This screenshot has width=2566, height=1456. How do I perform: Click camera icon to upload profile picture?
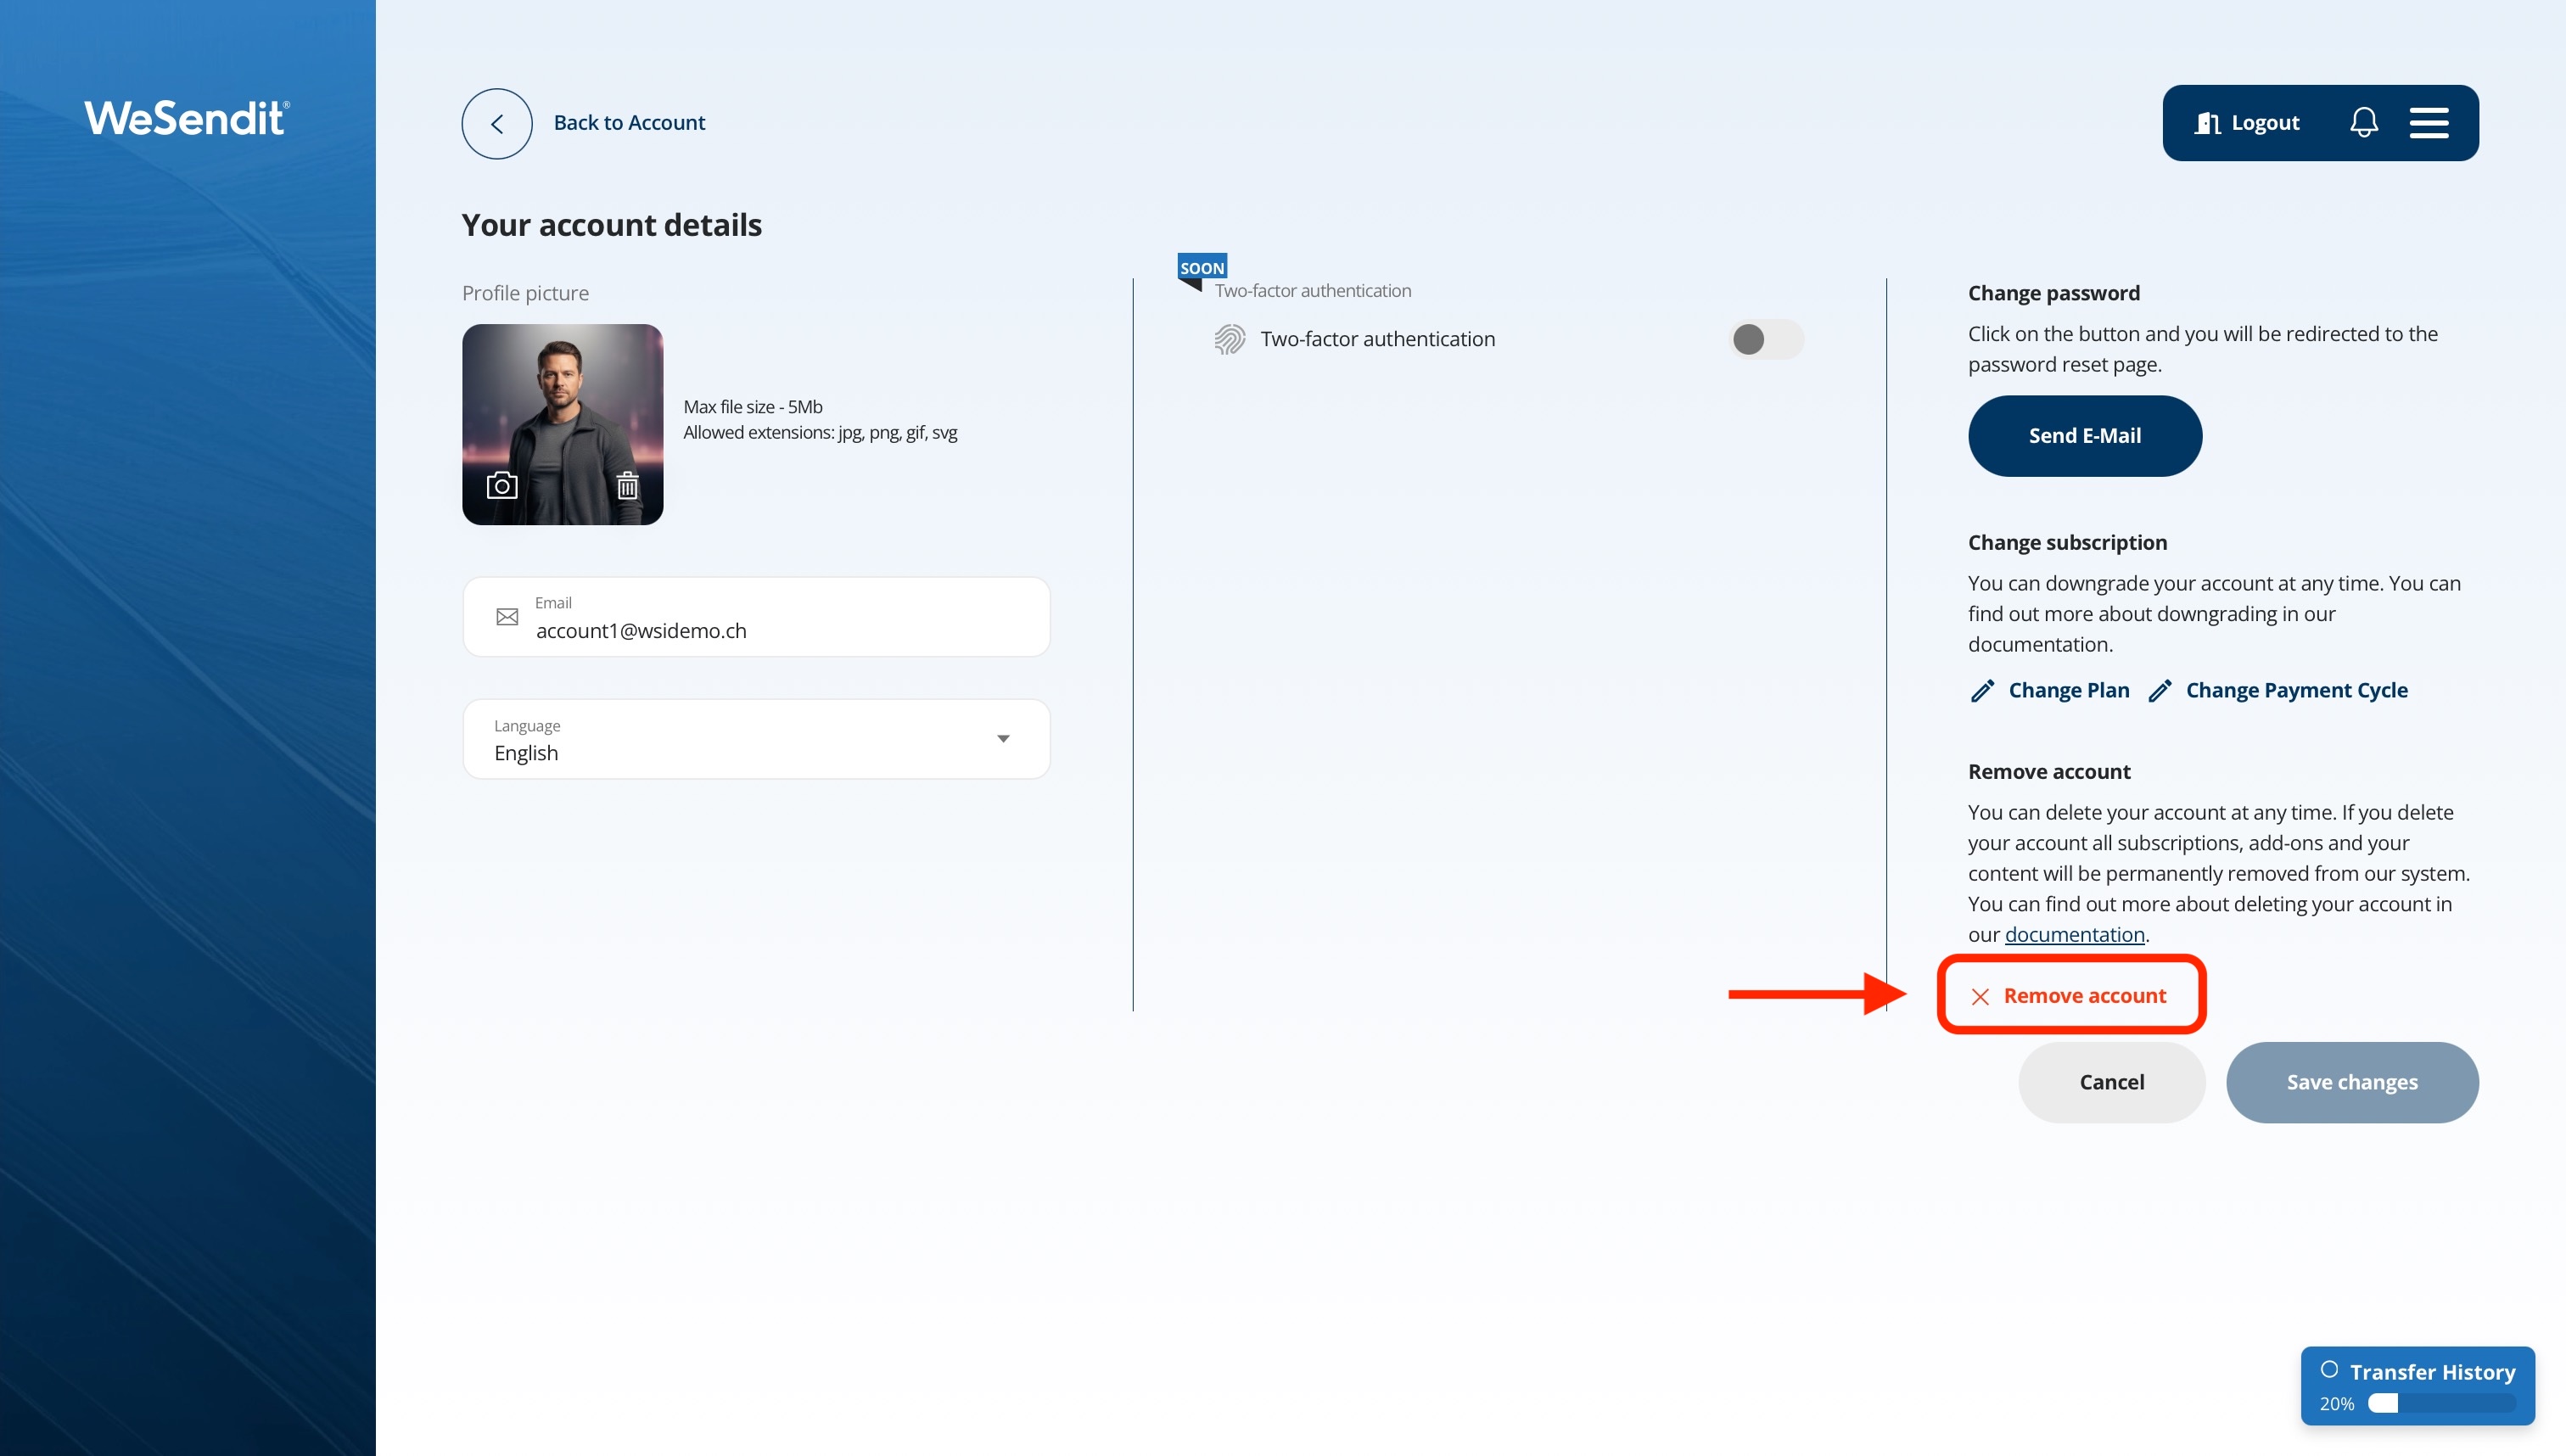[501, 486]
